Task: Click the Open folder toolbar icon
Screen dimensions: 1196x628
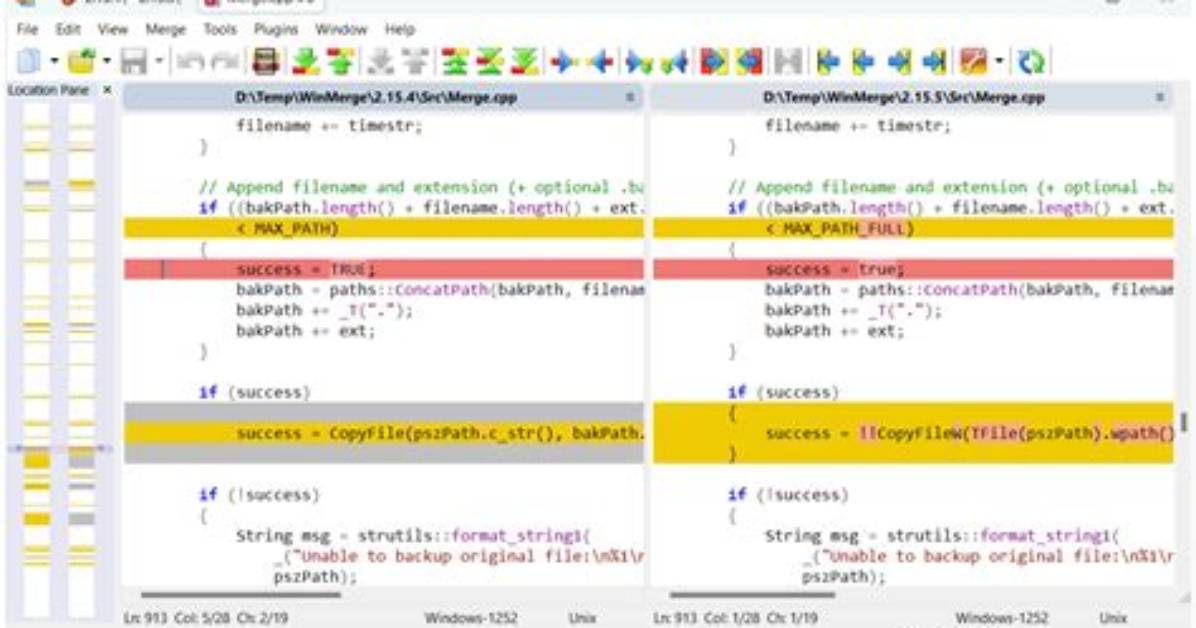Action: click(82, 61)
